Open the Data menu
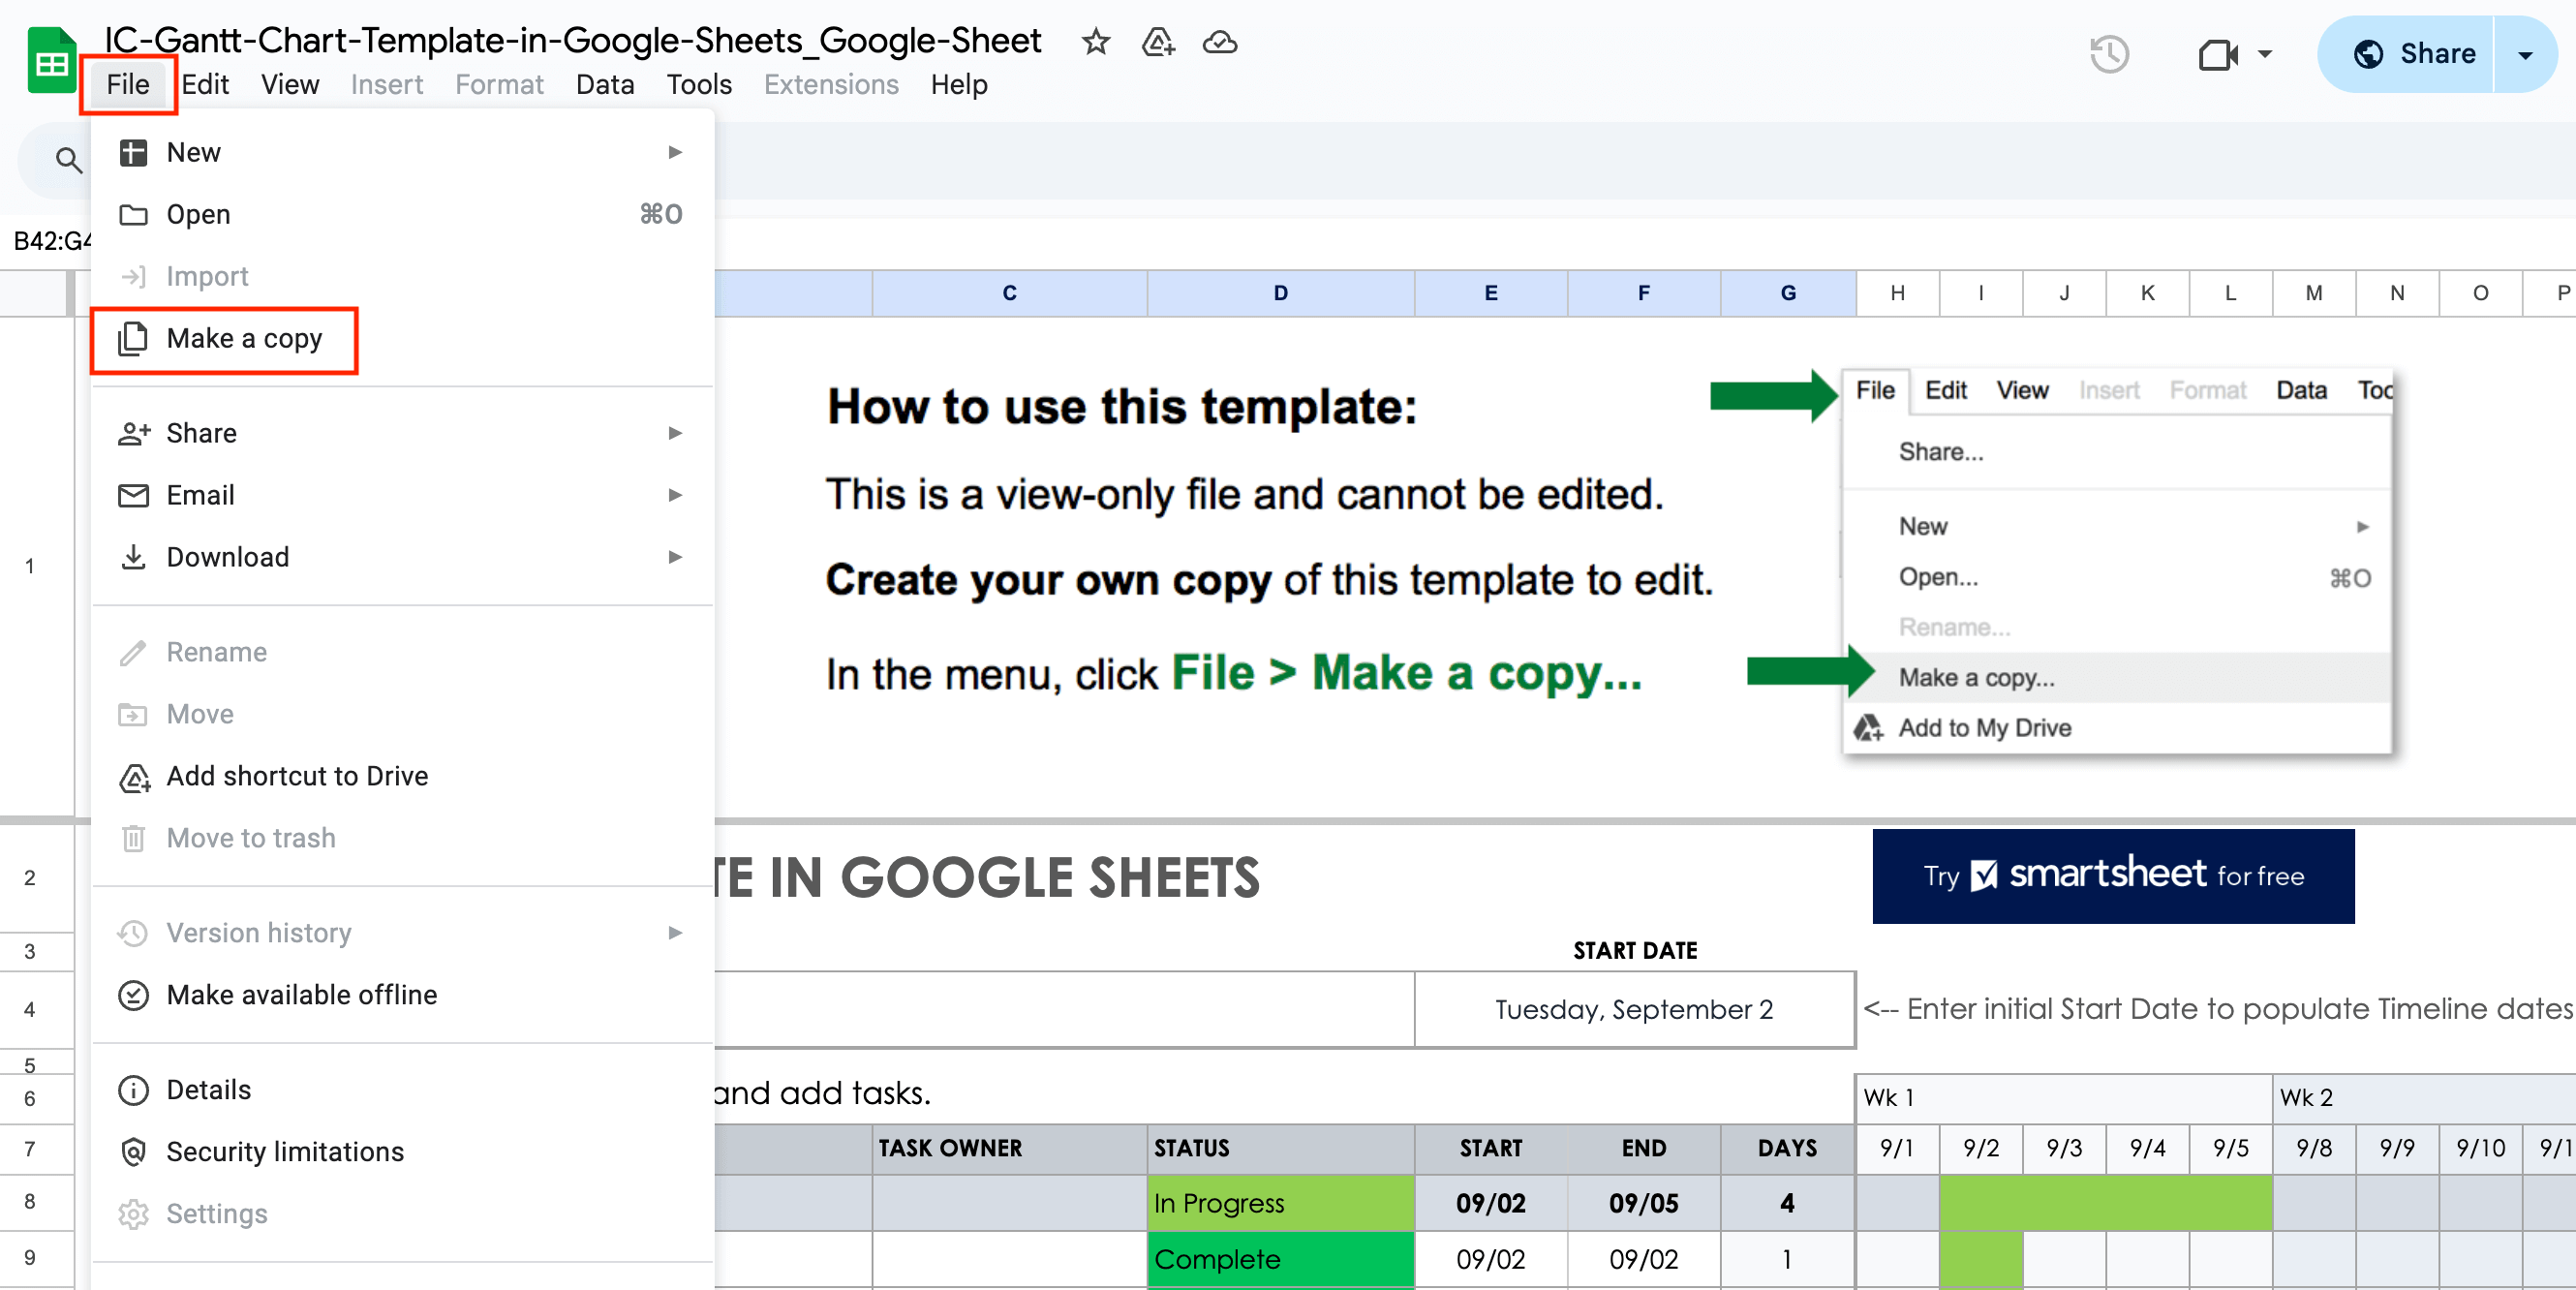 pos(604,84)
